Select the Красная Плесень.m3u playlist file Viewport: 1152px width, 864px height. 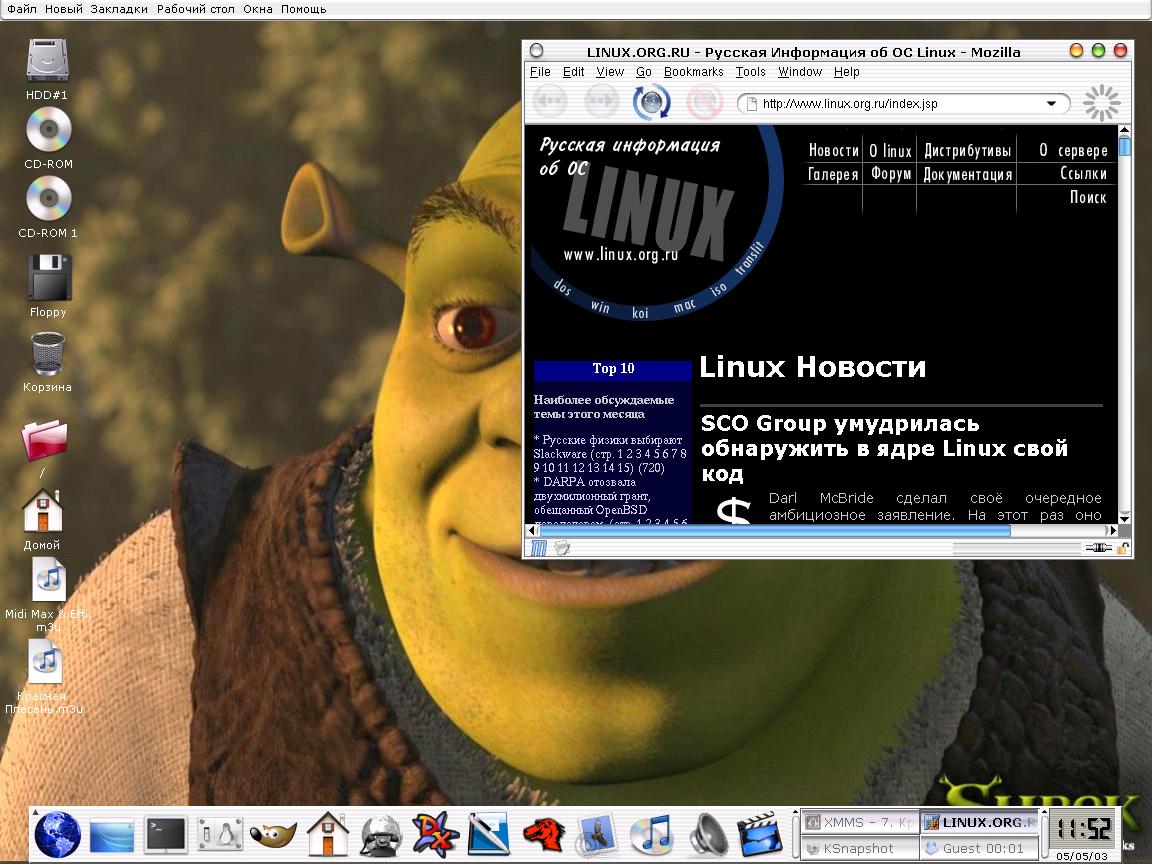coord(45,677)
